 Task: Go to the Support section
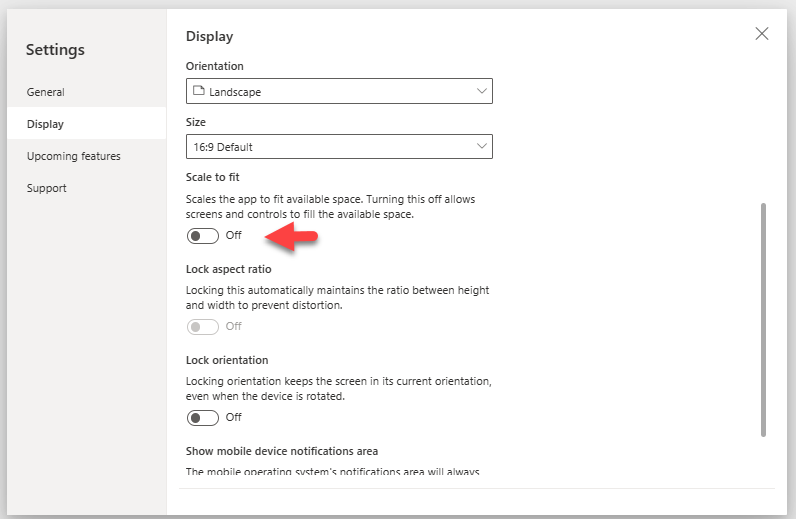(x=86, y=188)
